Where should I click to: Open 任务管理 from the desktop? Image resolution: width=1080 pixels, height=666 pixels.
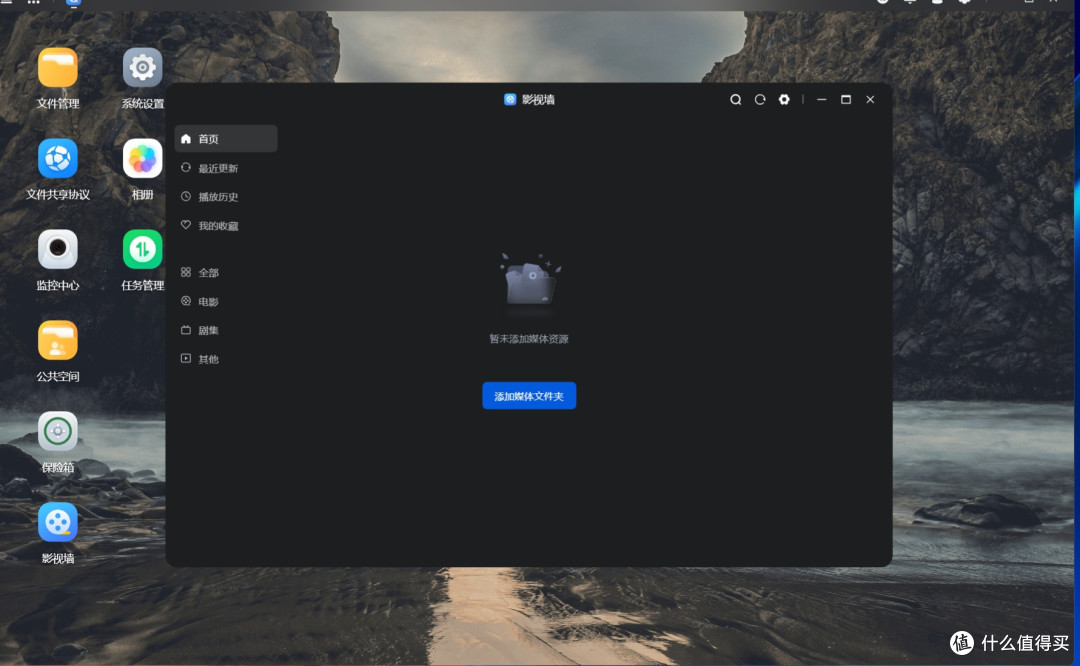coord(143,249)
